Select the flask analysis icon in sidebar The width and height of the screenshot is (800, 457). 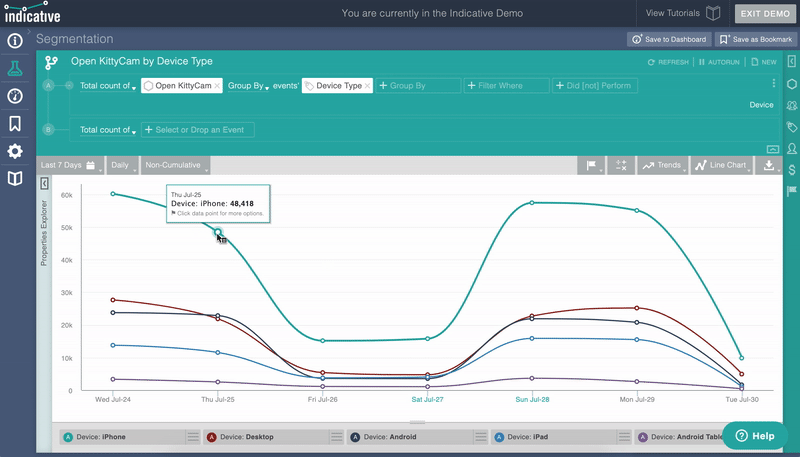[x=15, y=68]
